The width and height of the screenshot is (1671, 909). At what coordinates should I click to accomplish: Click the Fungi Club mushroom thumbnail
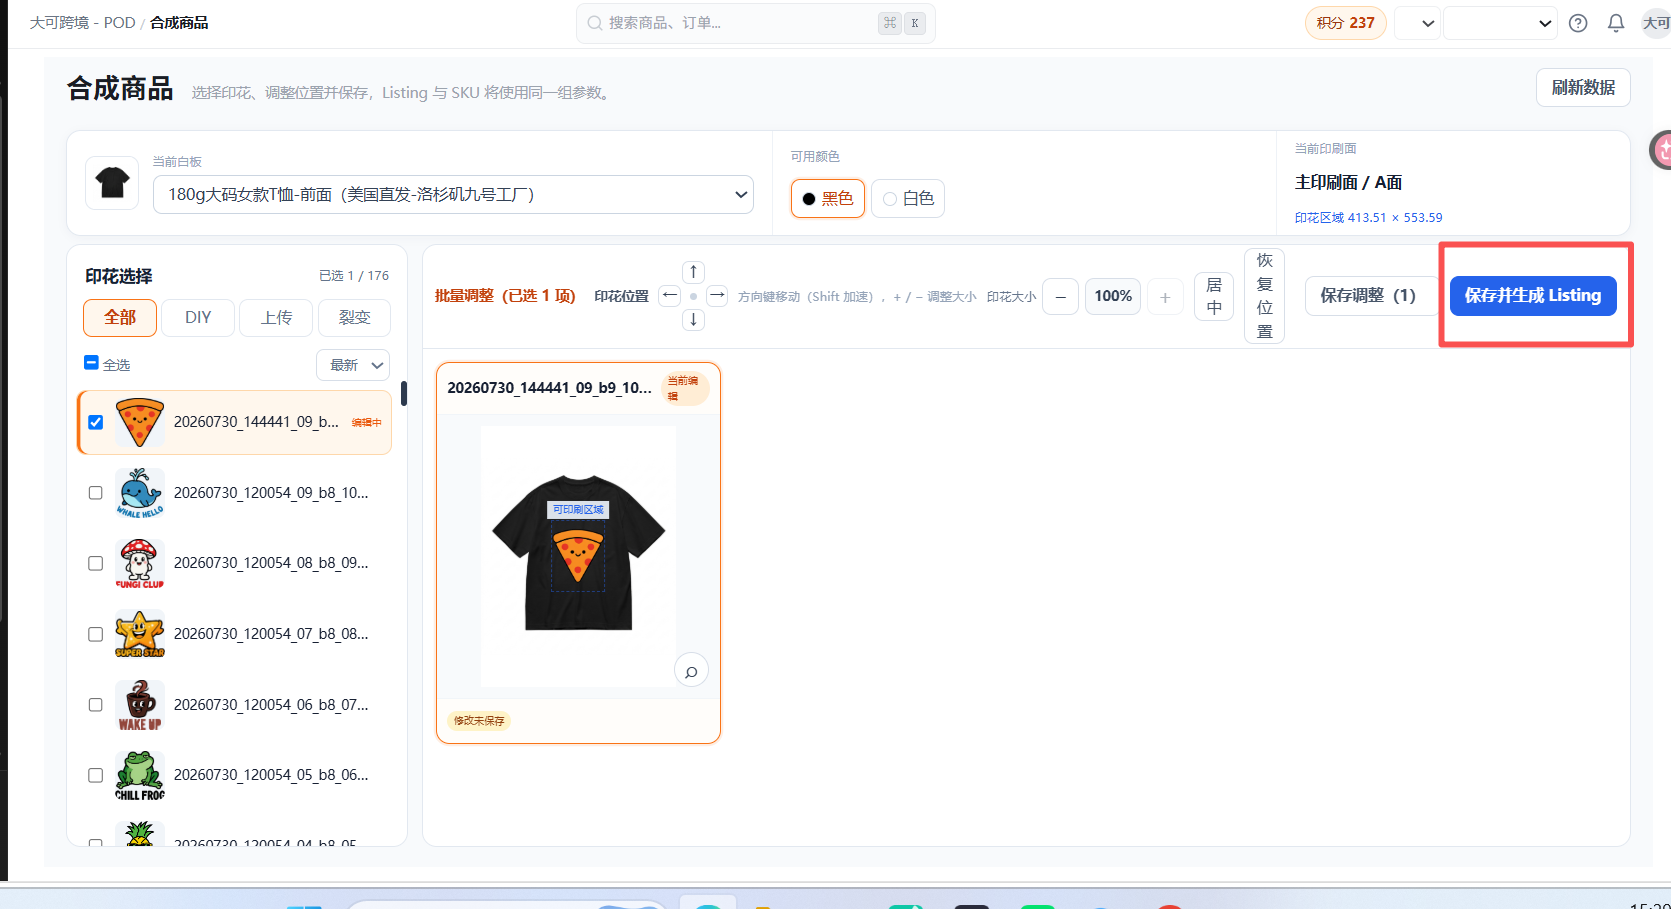[x=140, y=563]
